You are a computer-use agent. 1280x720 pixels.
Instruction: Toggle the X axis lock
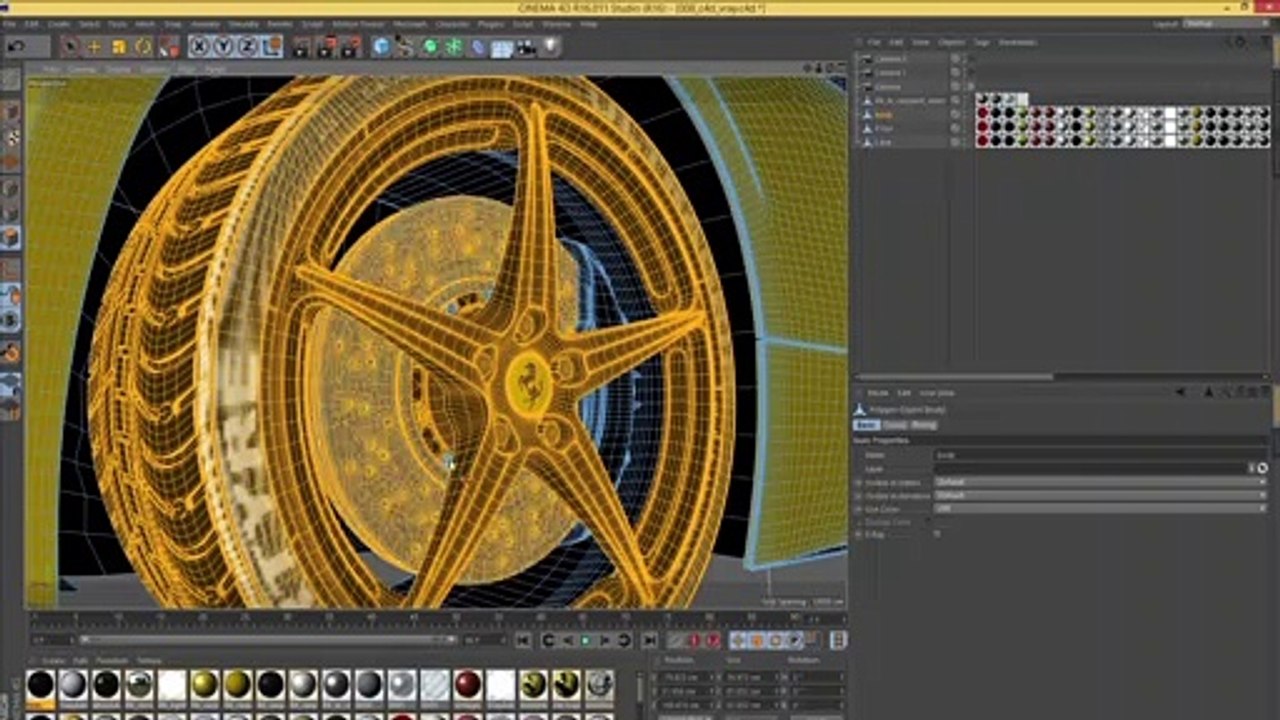(199, 46)
